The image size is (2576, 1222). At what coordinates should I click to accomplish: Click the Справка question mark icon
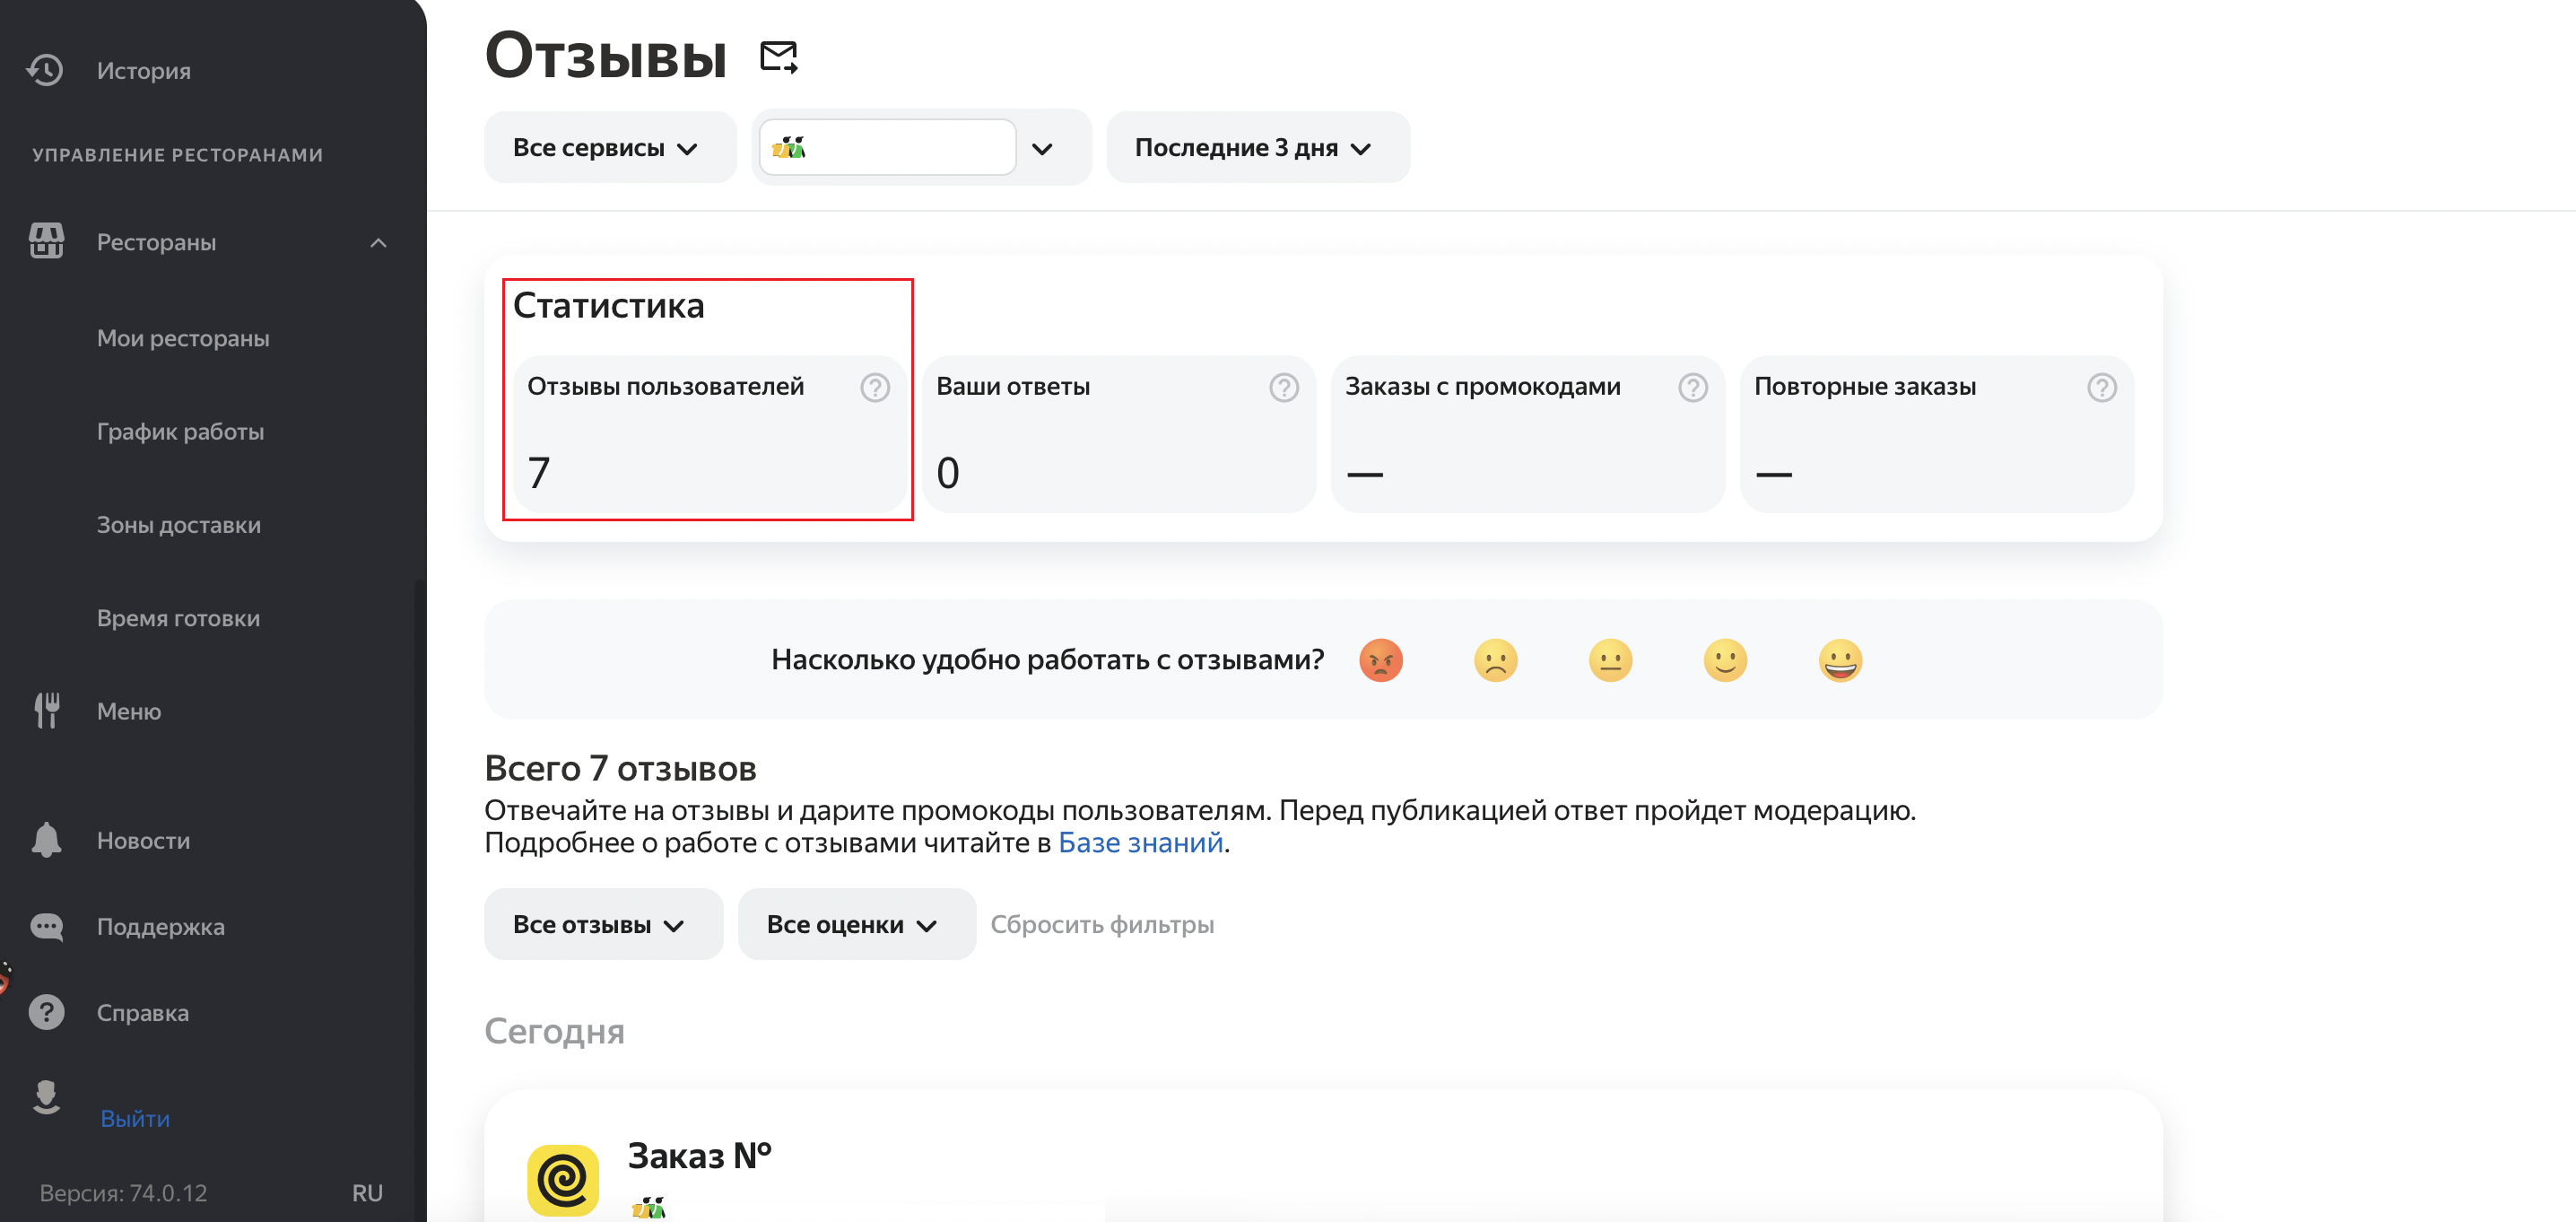point(46,1012)
